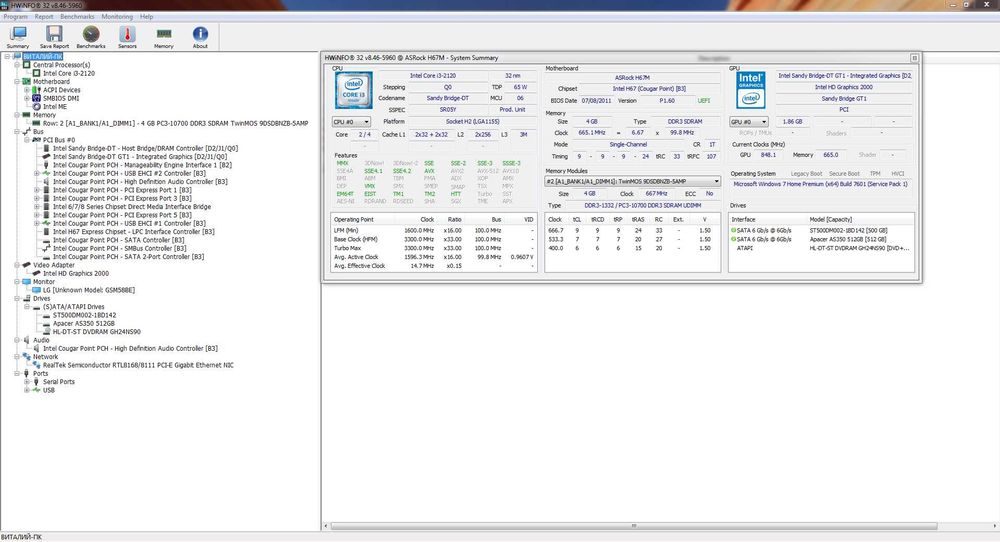Select the Central Processor(s) tree icon
This screenshot has height=542, width=1000.
pyautogui.click(x=27, y=65)
